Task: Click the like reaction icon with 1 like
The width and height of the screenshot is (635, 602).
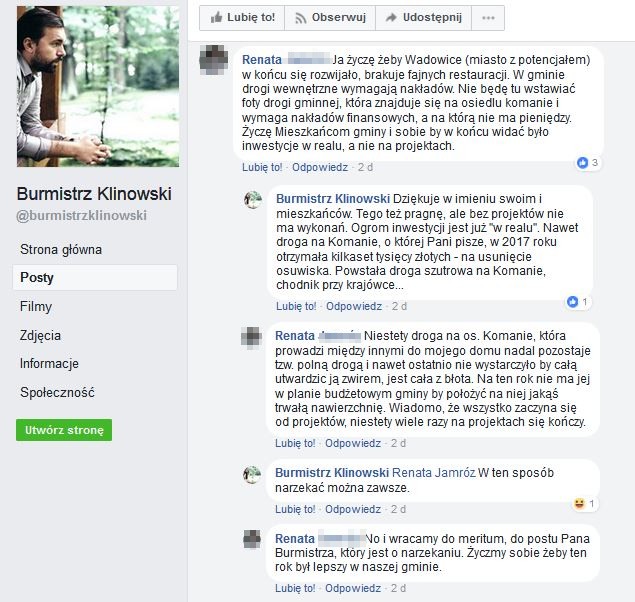Action: click(572, 302)
